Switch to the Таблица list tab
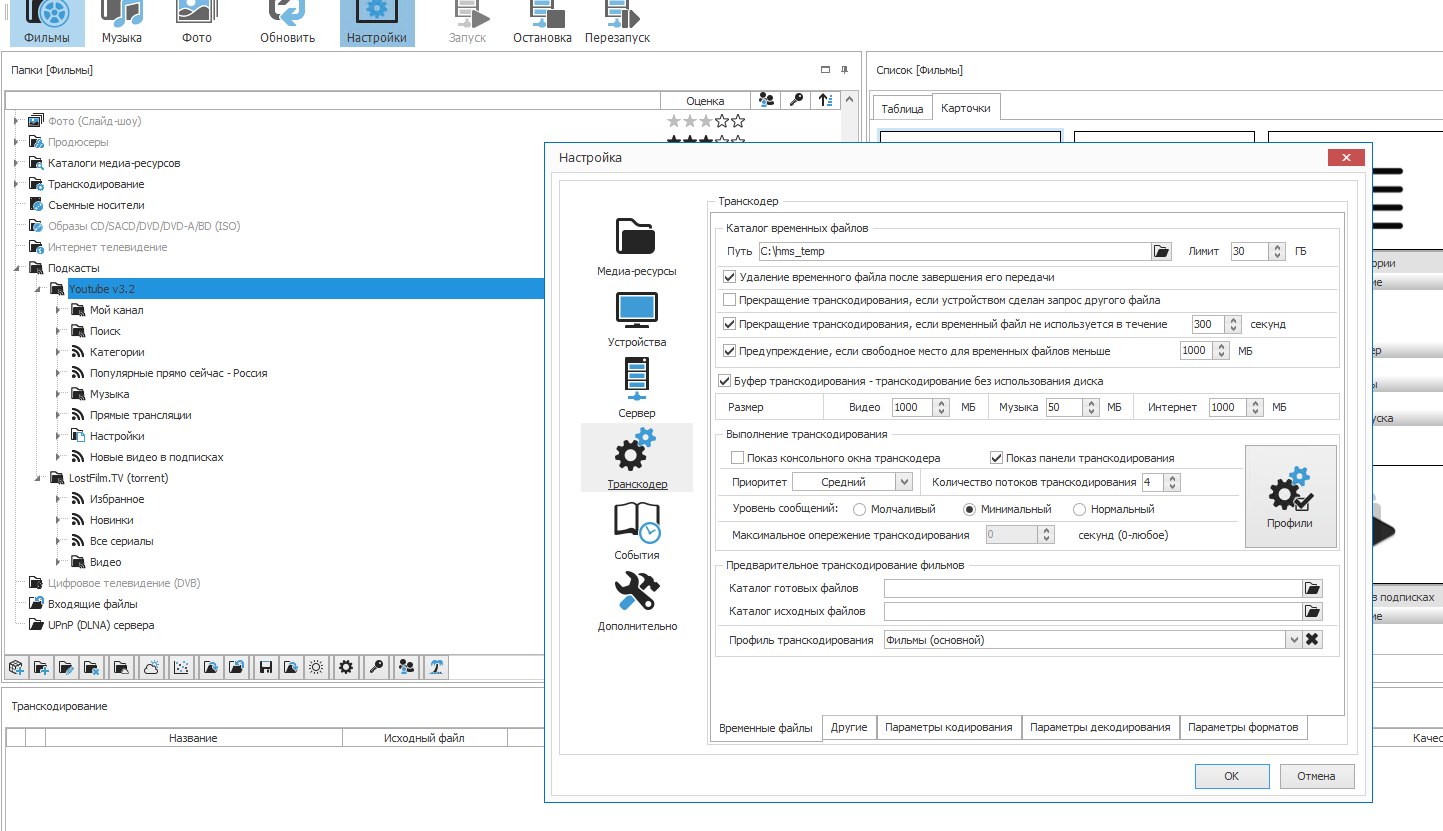This screenshot has height=831, width=1443. 901,109
